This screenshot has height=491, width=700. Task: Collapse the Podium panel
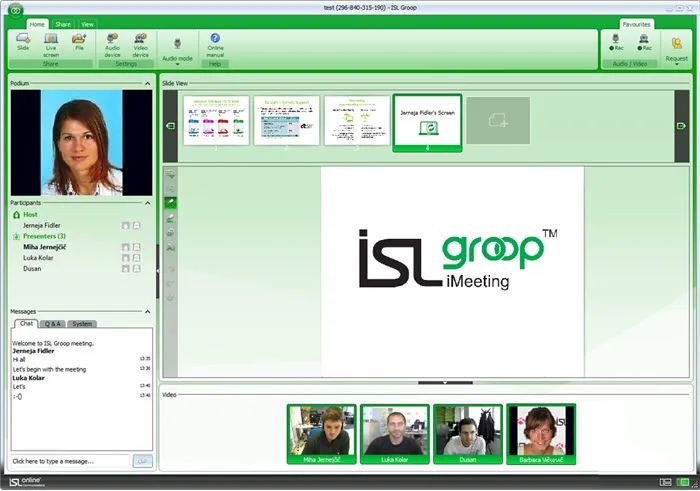(x=148, y=83)
